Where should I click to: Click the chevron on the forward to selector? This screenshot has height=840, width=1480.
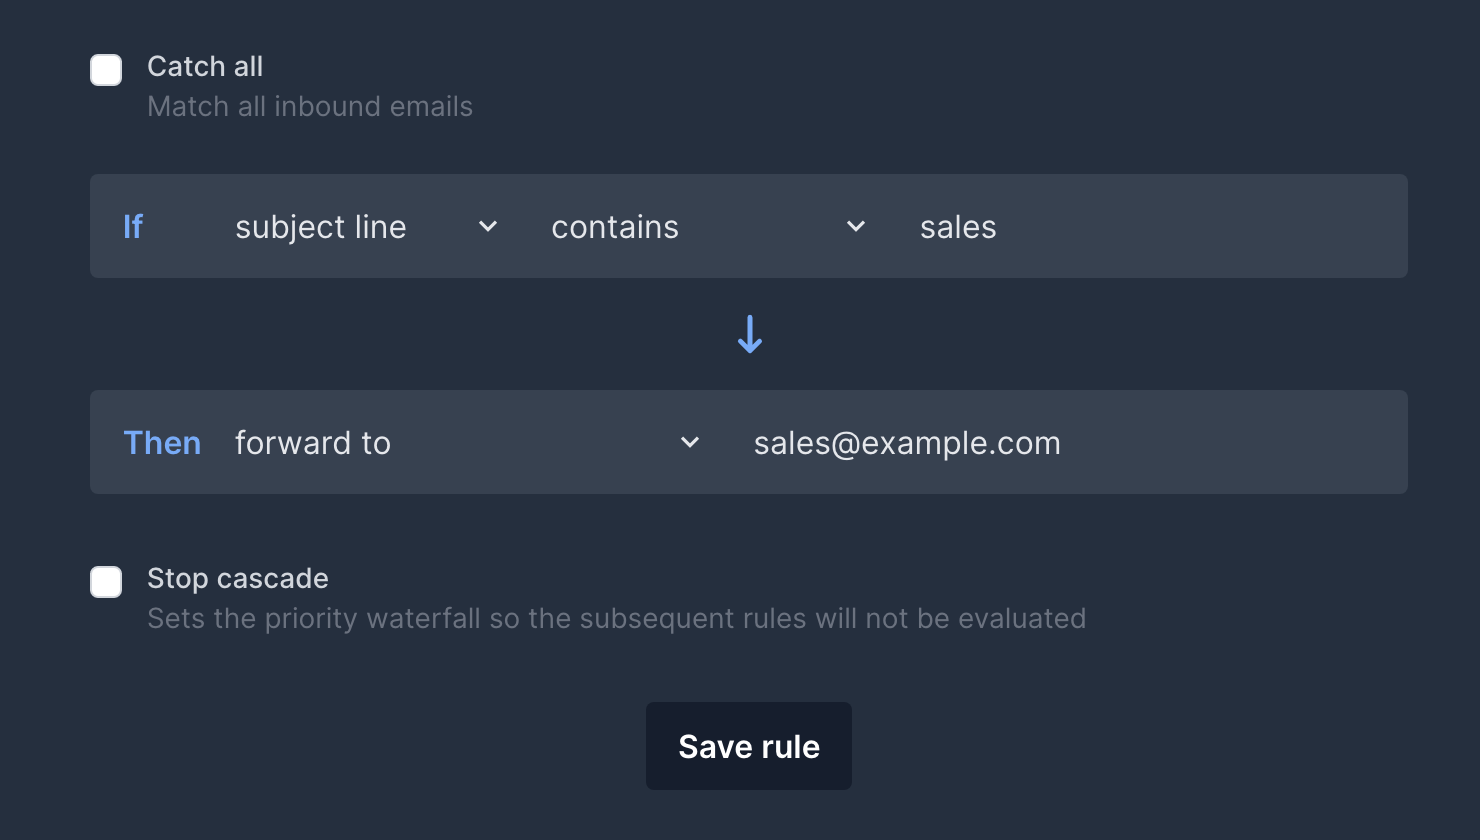[x=690, y=442]
